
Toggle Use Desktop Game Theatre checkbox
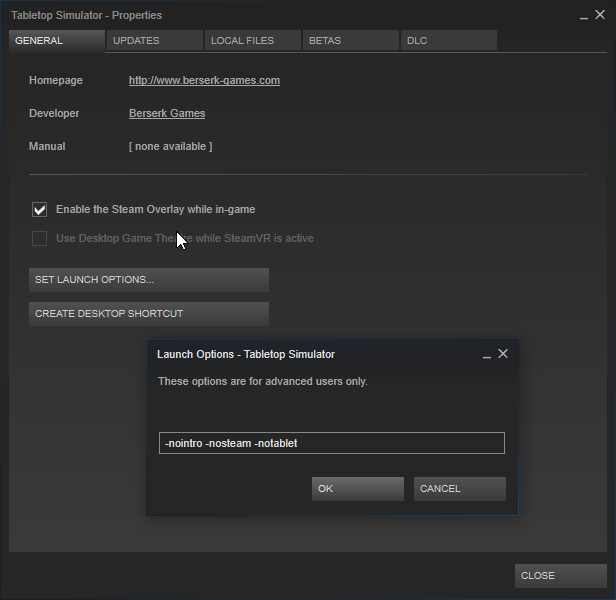pyautogui.click(x=39, y=239)
